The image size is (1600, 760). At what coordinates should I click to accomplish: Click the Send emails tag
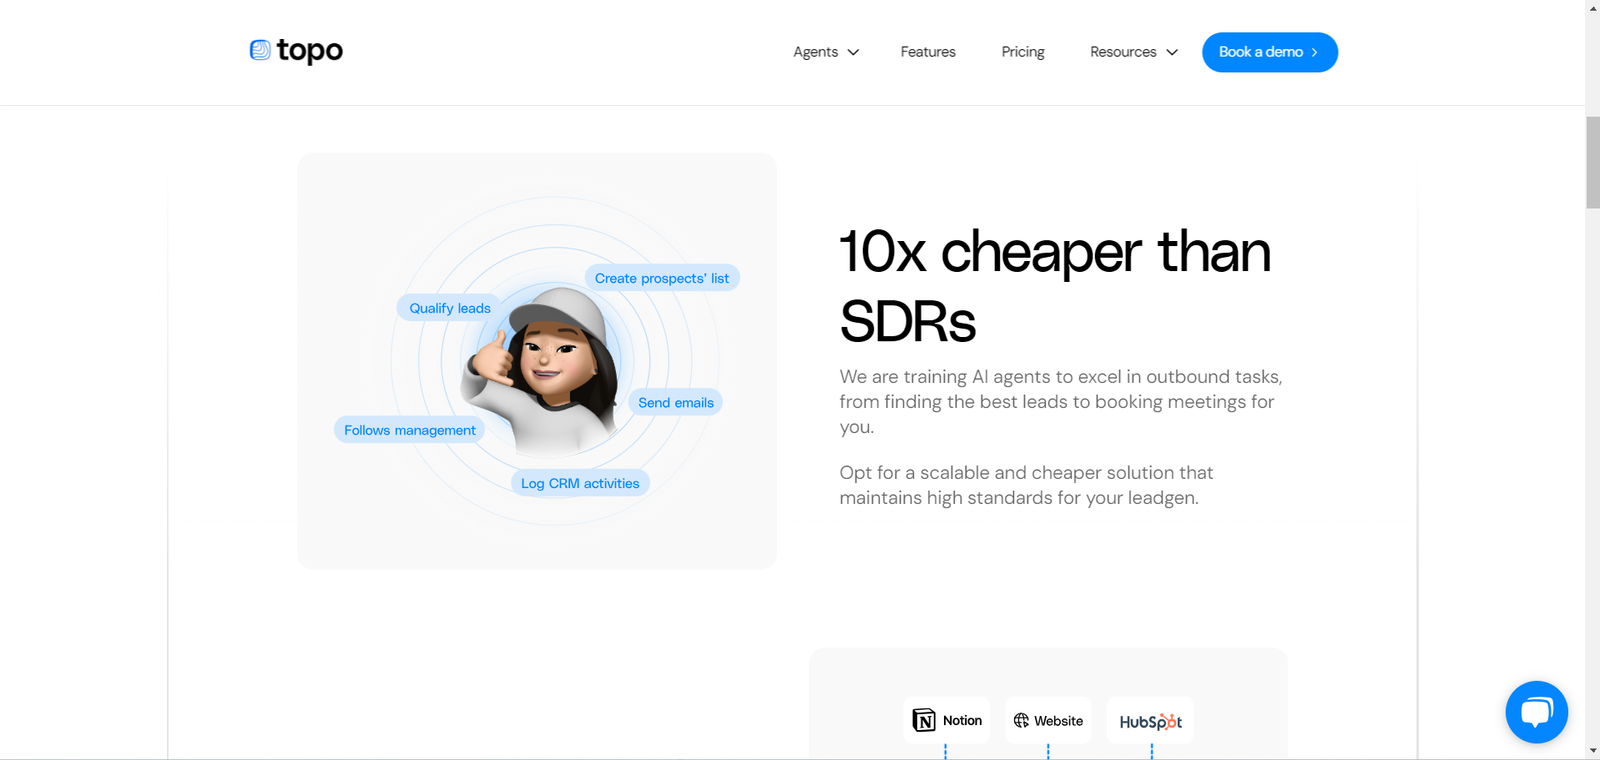(676, 402)
